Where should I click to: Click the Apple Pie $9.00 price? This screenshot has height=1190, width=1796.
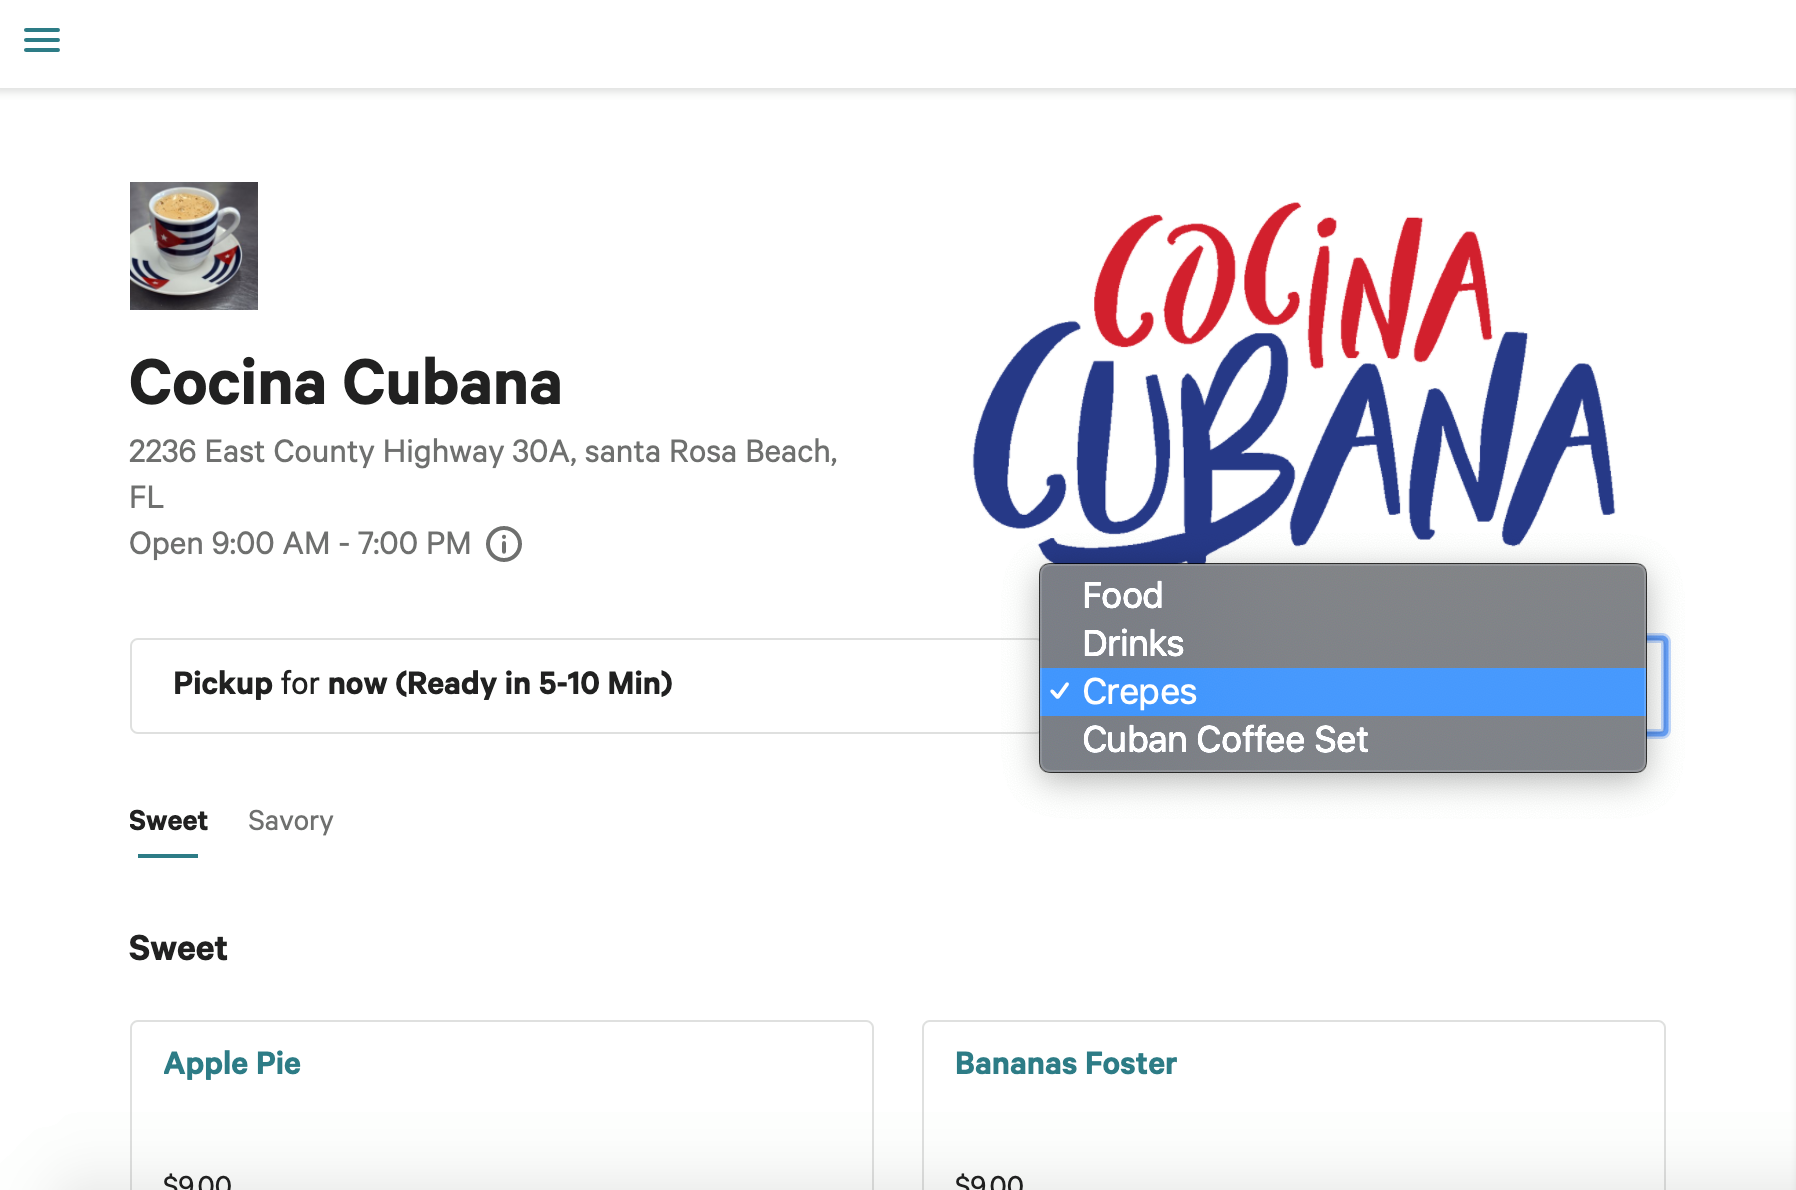pyautogui.click(x=197, y=1181)
